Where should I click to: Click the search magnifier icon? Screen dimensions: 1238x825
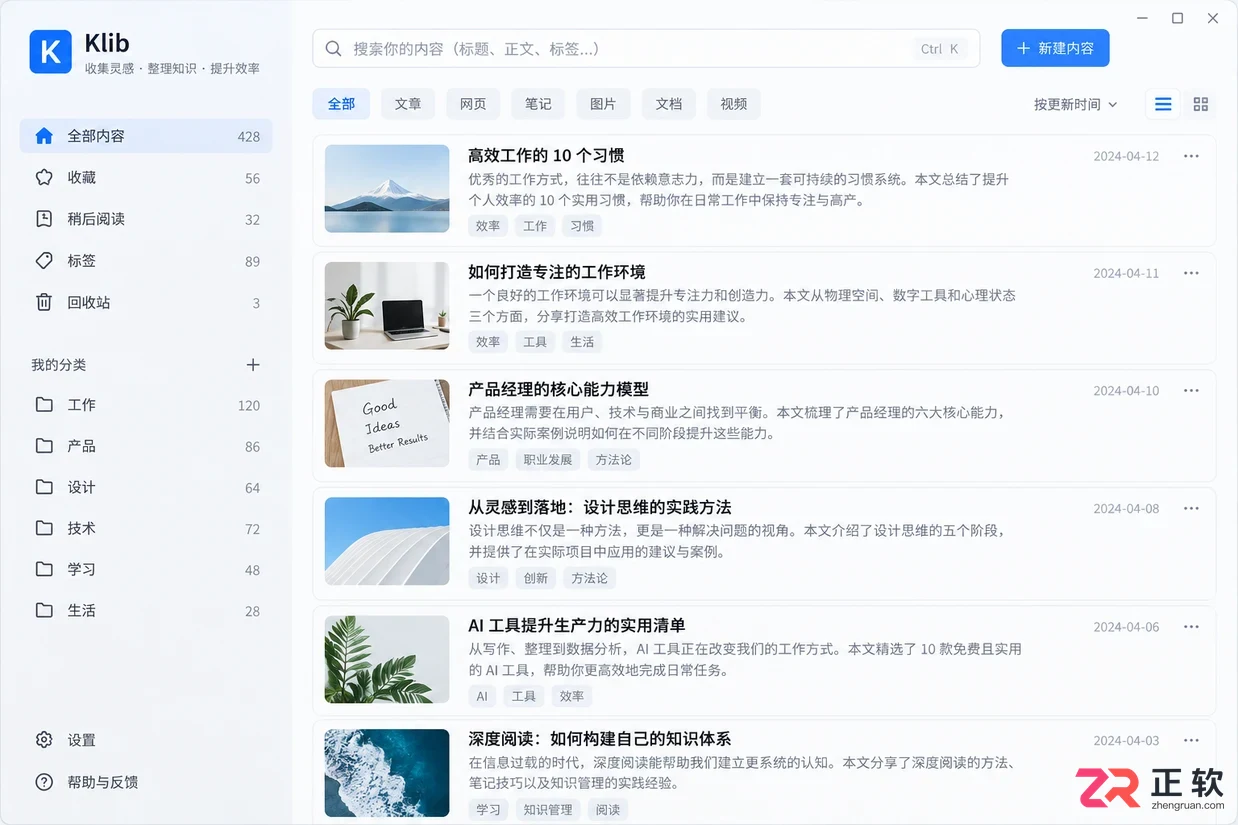334,49
